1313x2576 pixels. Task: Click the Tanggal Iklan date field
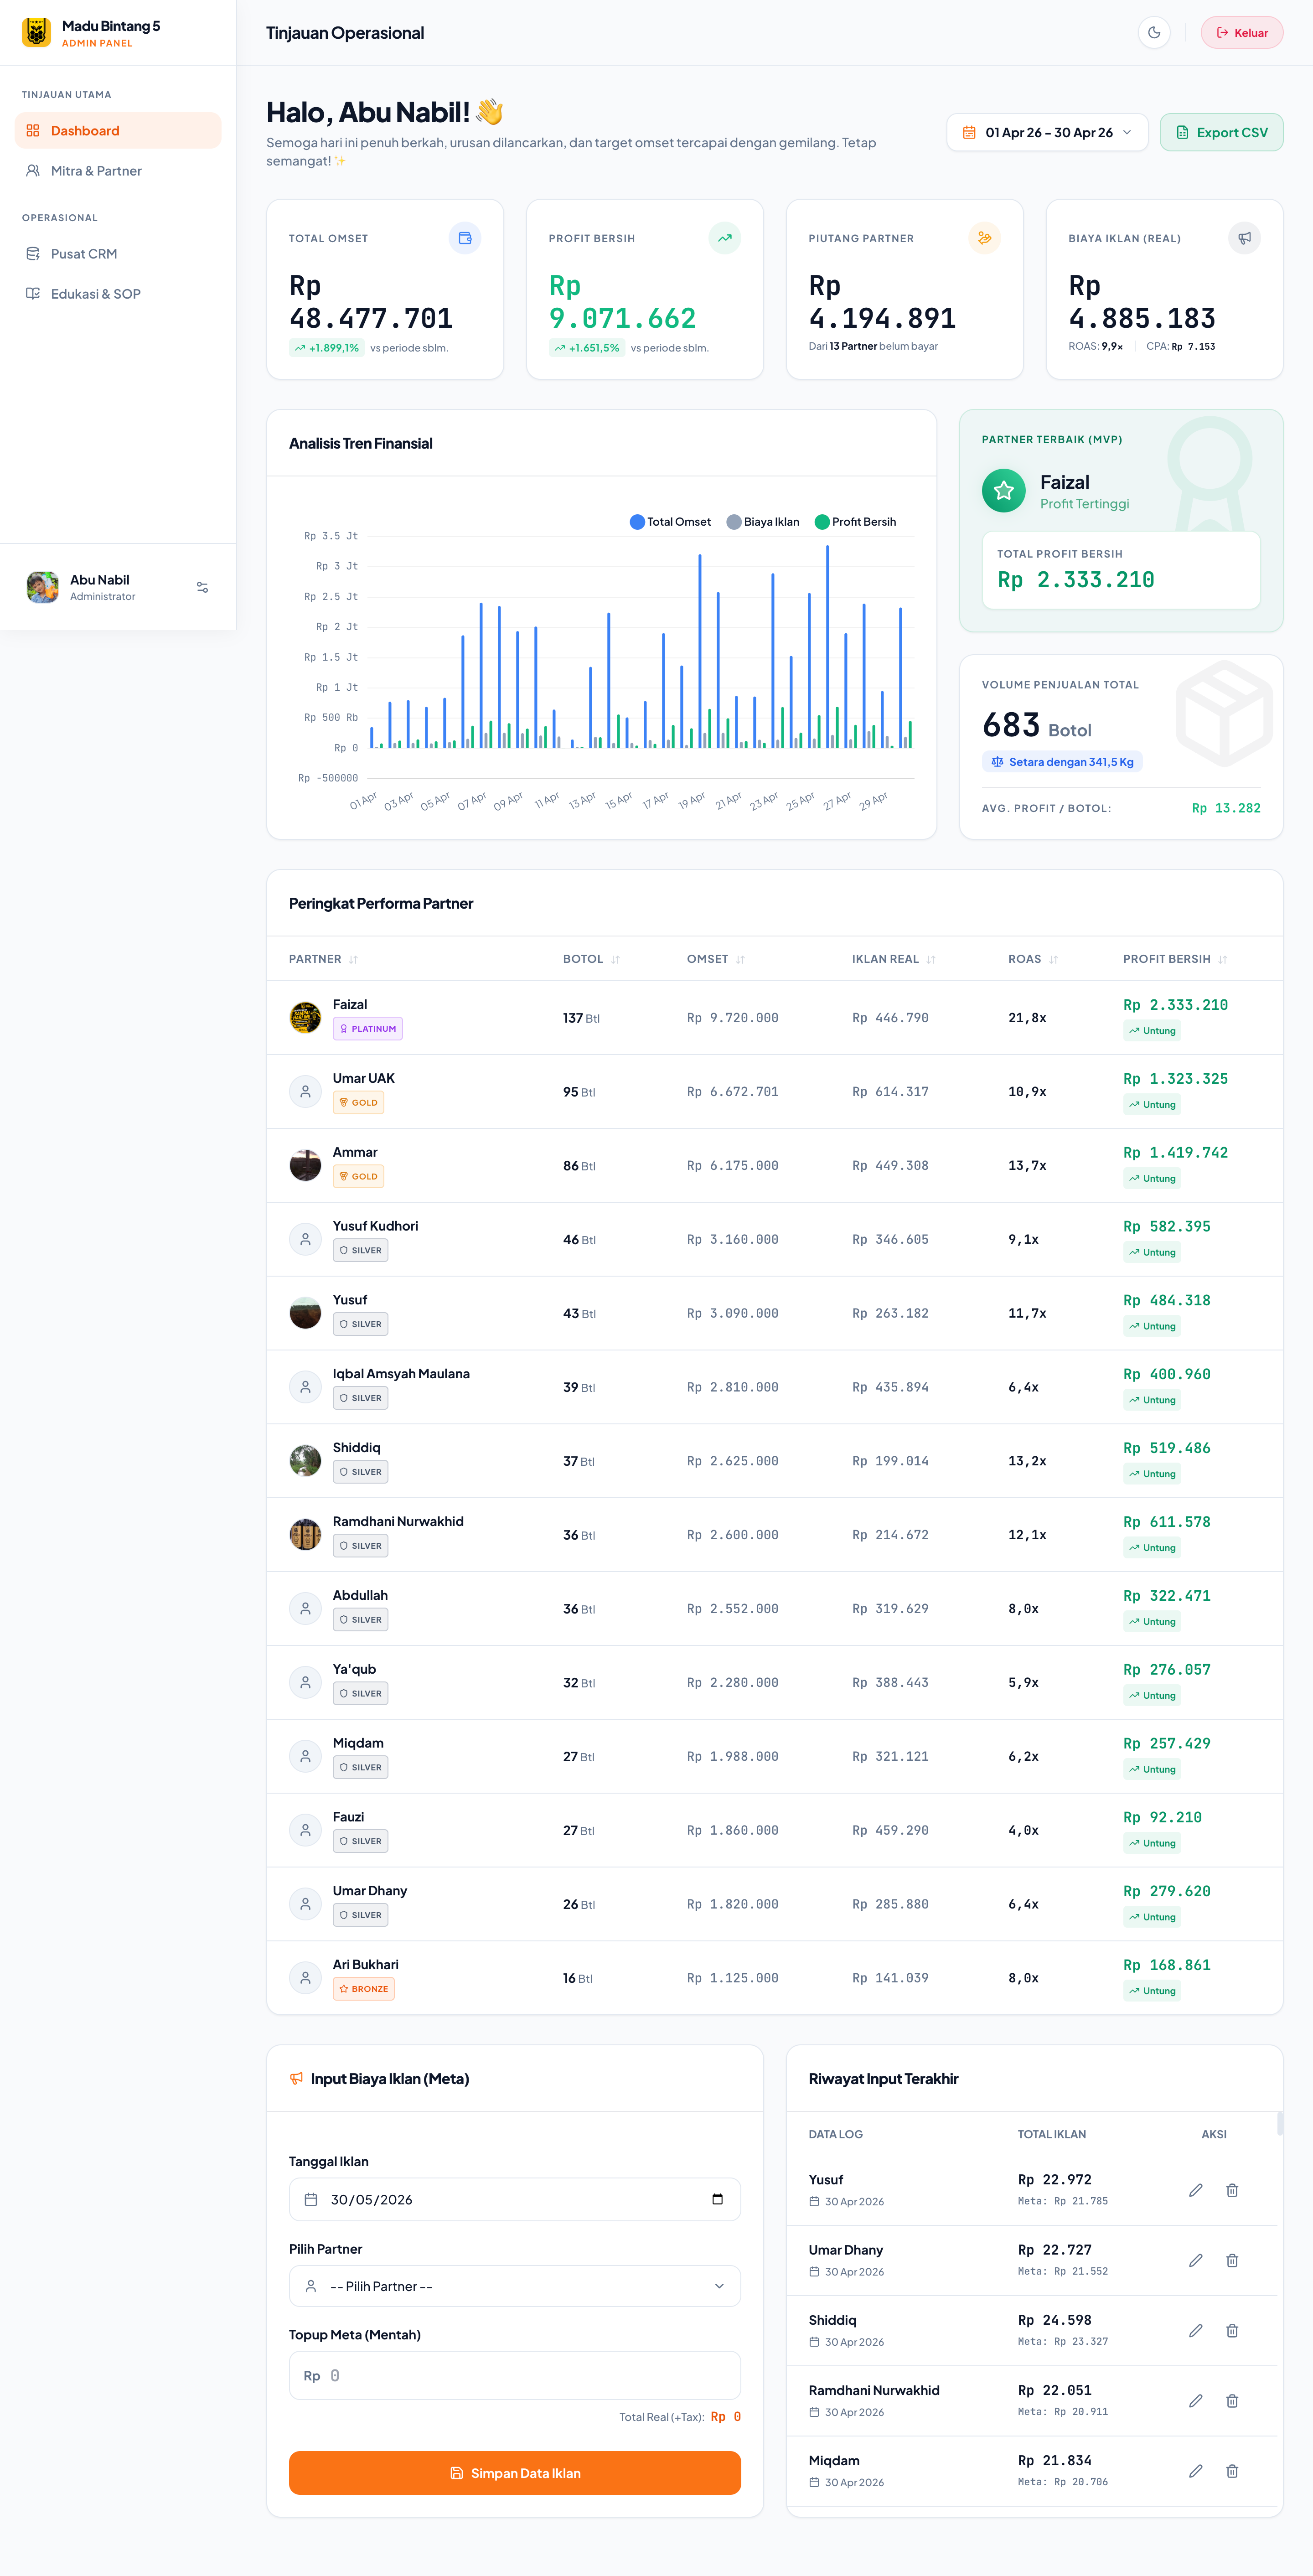coord(515,2199)
